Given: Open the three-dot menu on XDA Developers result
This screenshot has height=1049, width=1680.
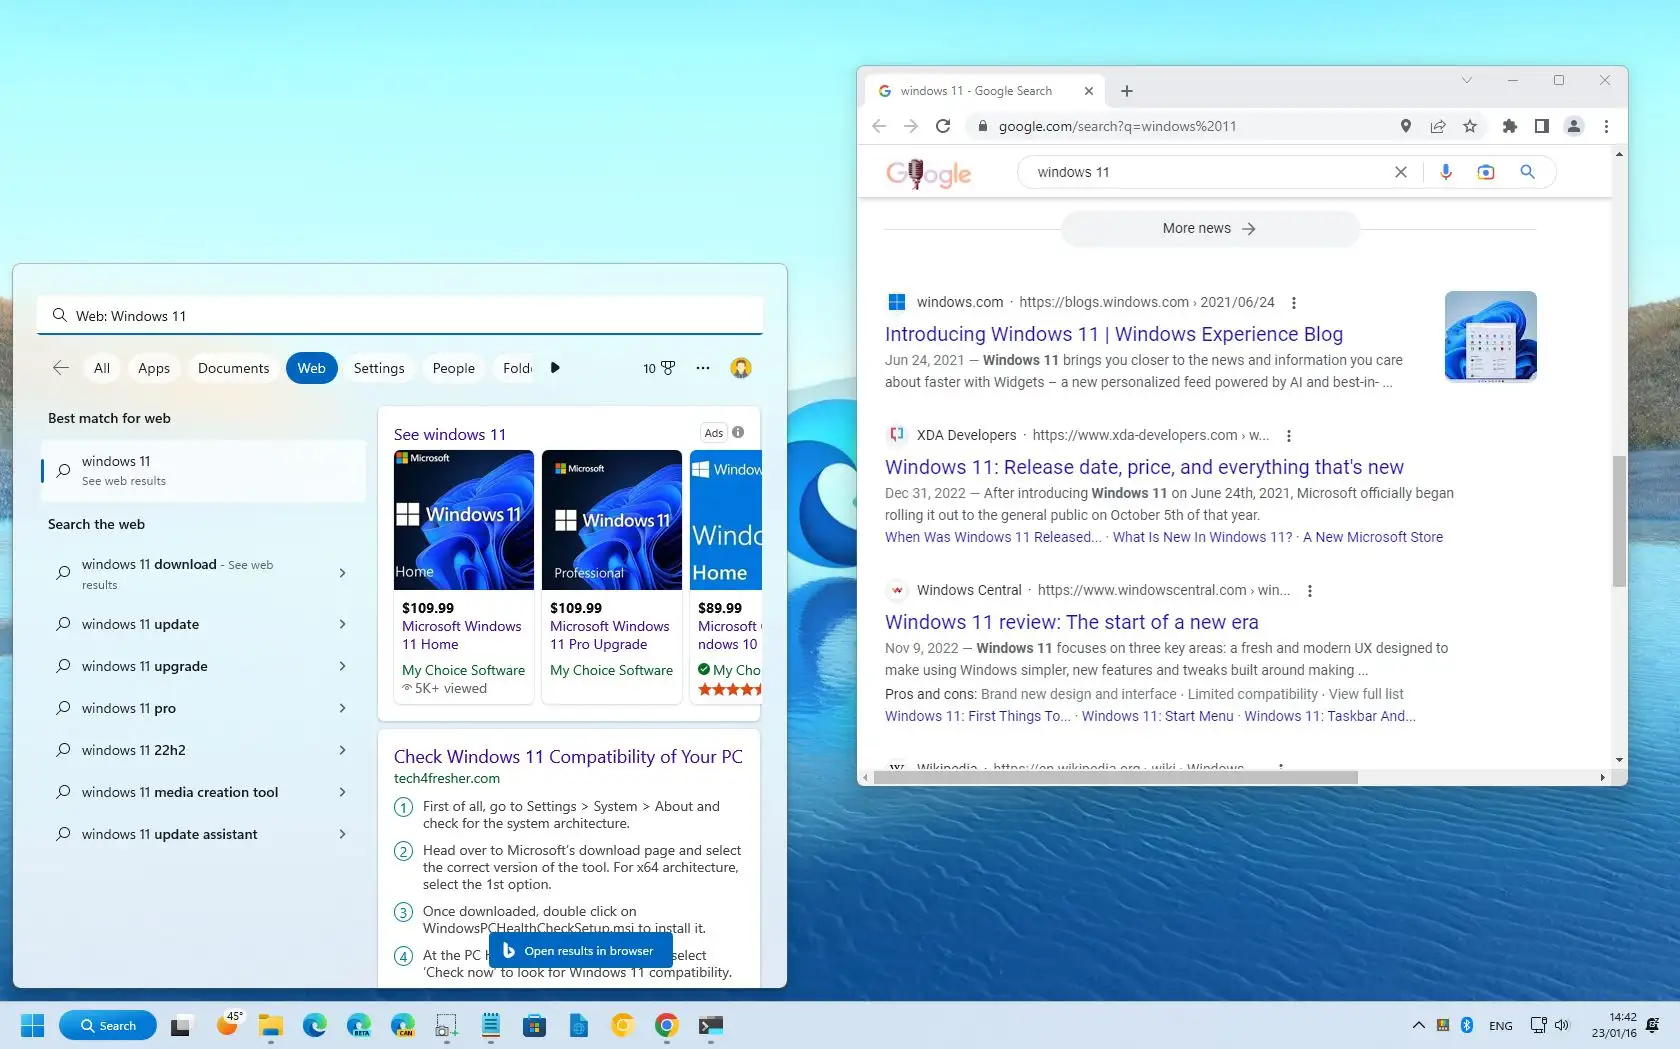Looking at the screenshot, I should click(1288, 436).
